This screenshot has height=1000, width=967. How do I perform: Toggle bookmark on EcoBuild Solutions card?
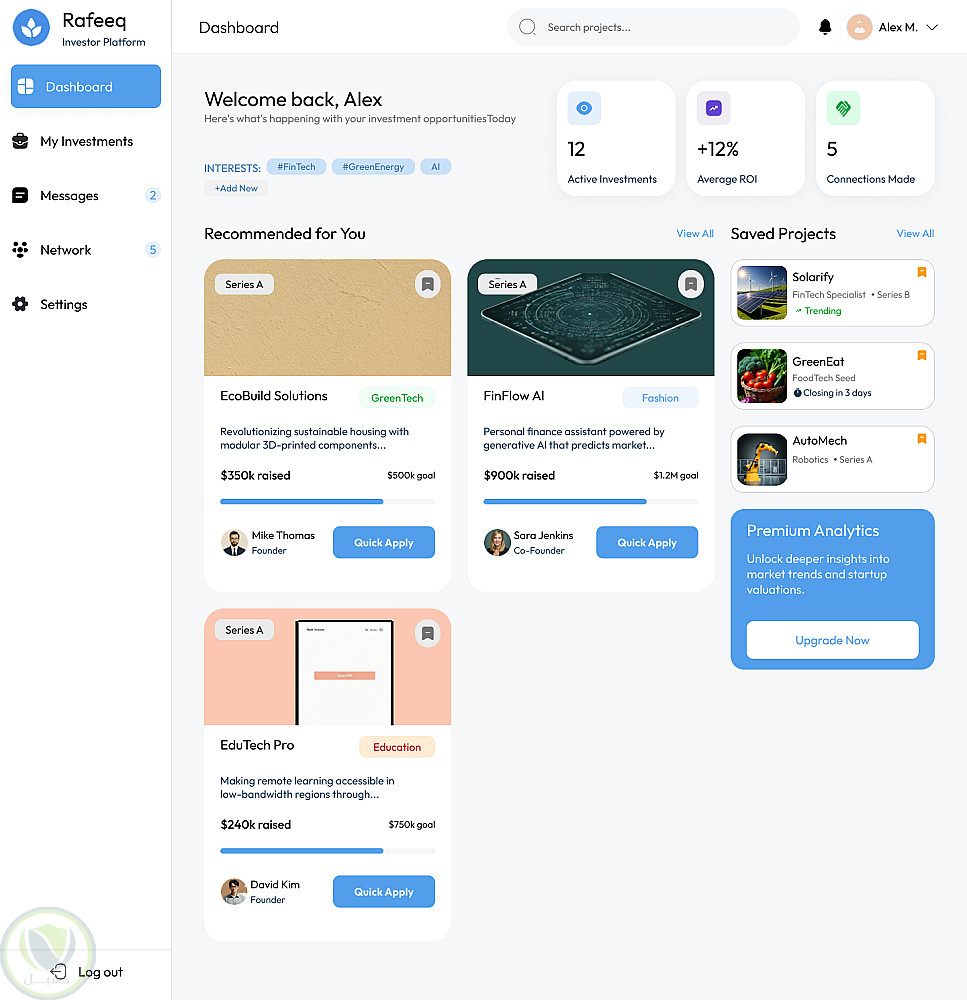(427, 284)
